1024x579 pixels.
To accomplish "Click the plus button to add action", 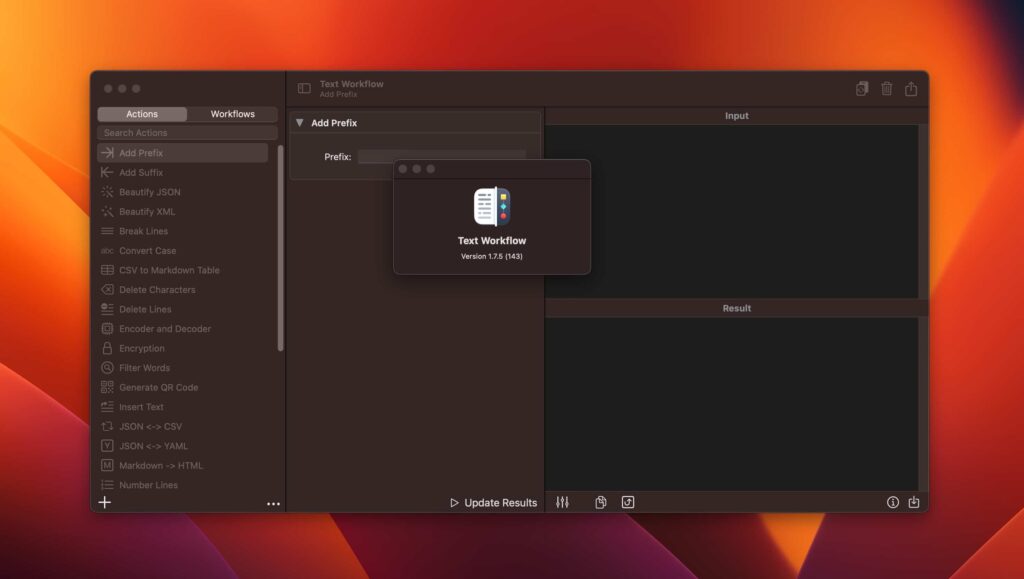I will pyautogui.click(x=104, y=502).
